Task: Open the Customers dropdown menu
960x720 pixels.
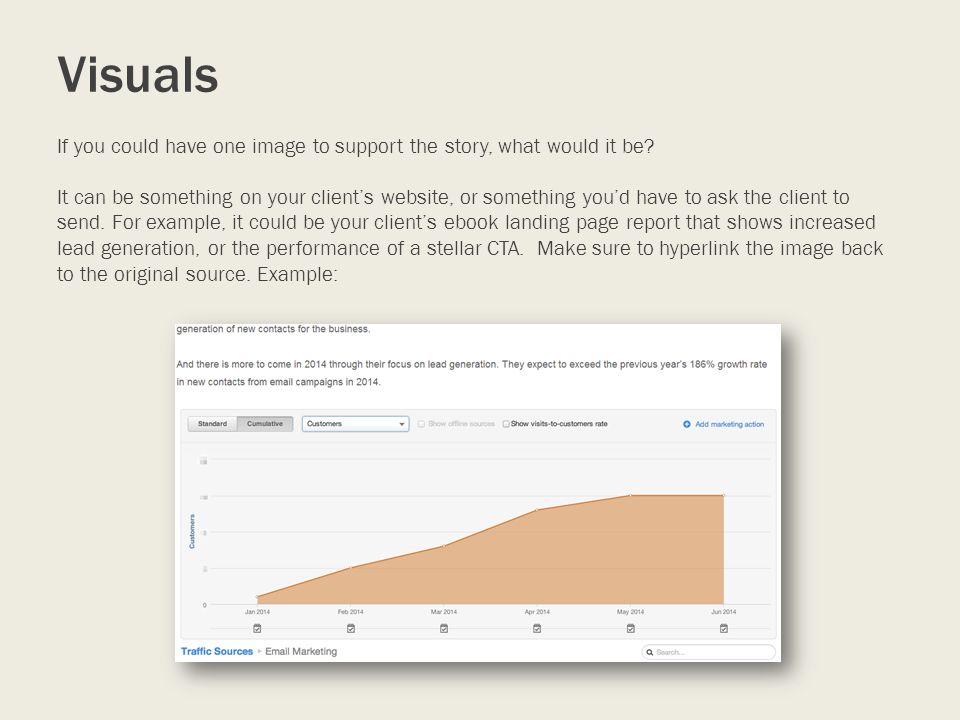Action: tap(355, 424)
